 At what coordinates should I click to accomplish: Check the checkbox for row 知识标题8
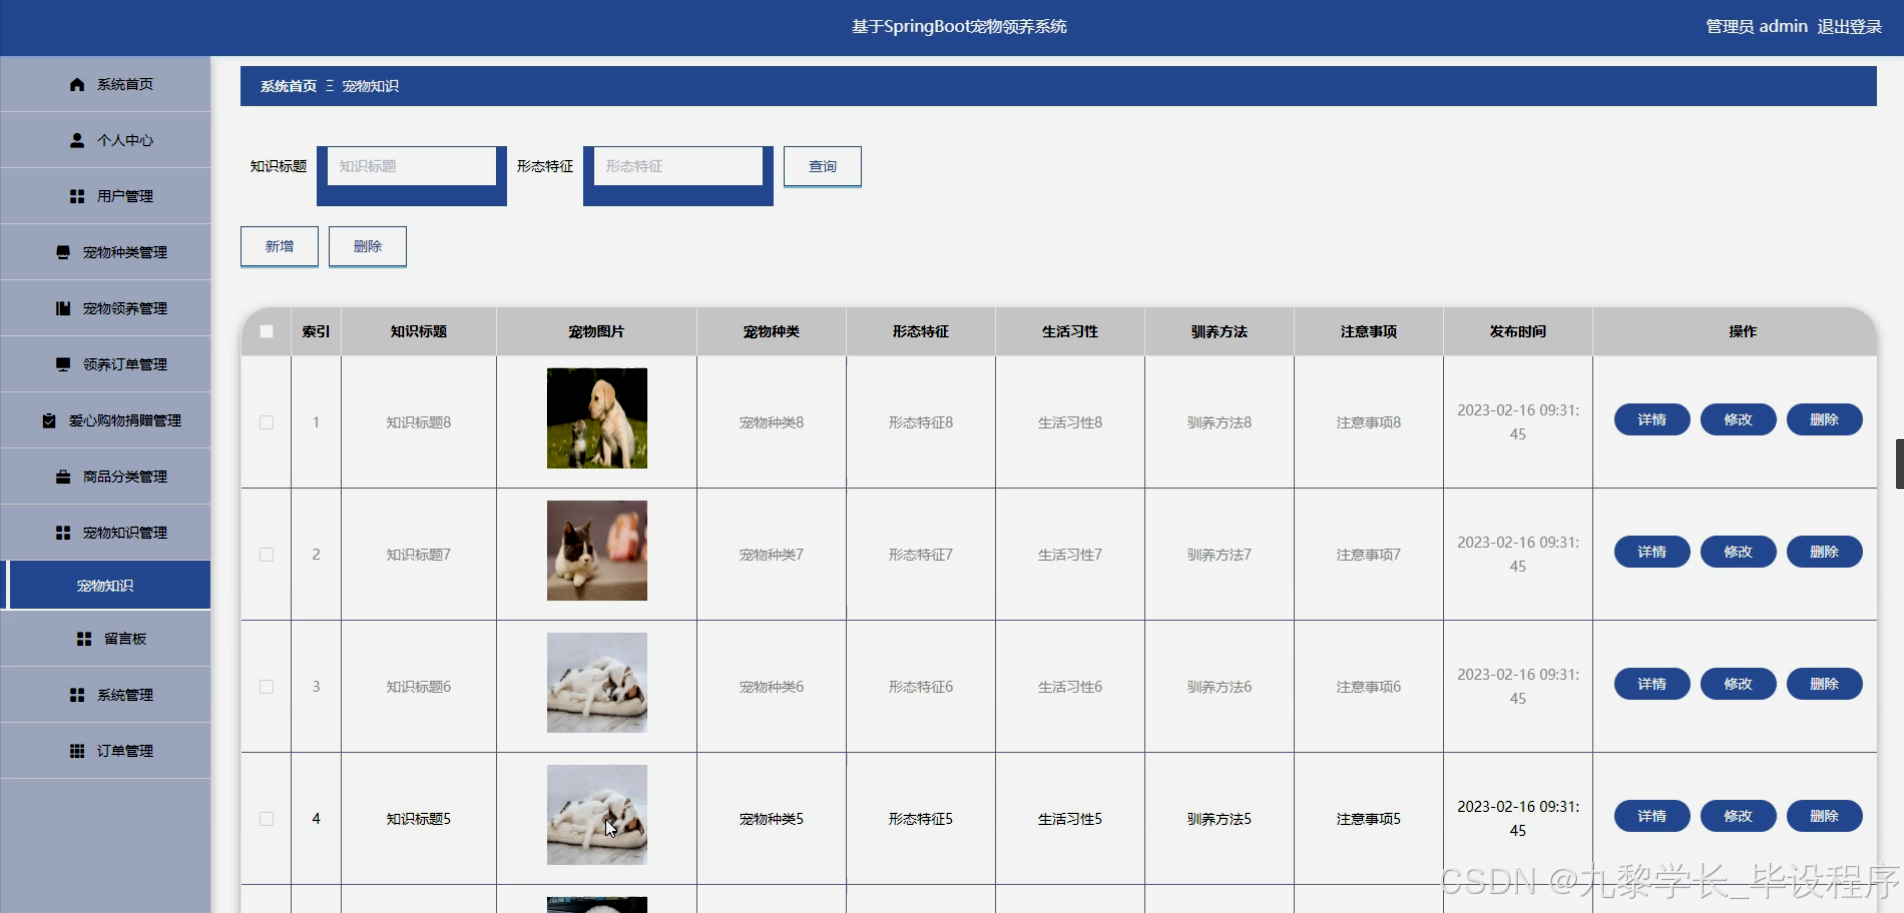266,422
